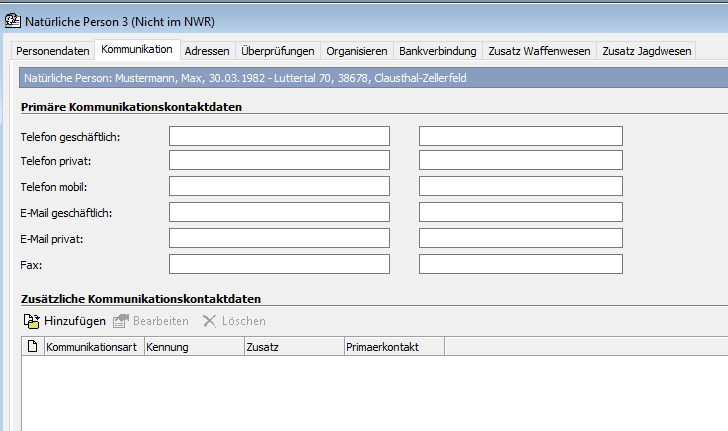Click the Bearbeiten edit icon
This screenshot has width=728, height=431.
pos(121,321)
